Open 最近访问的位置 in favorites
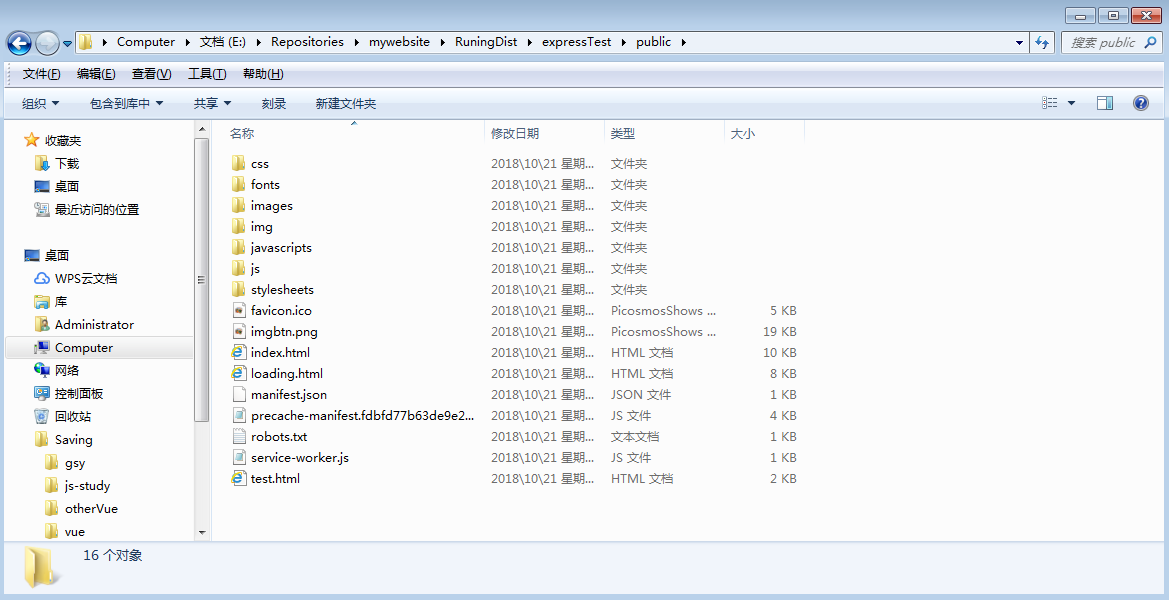 [x=97, y=209]
